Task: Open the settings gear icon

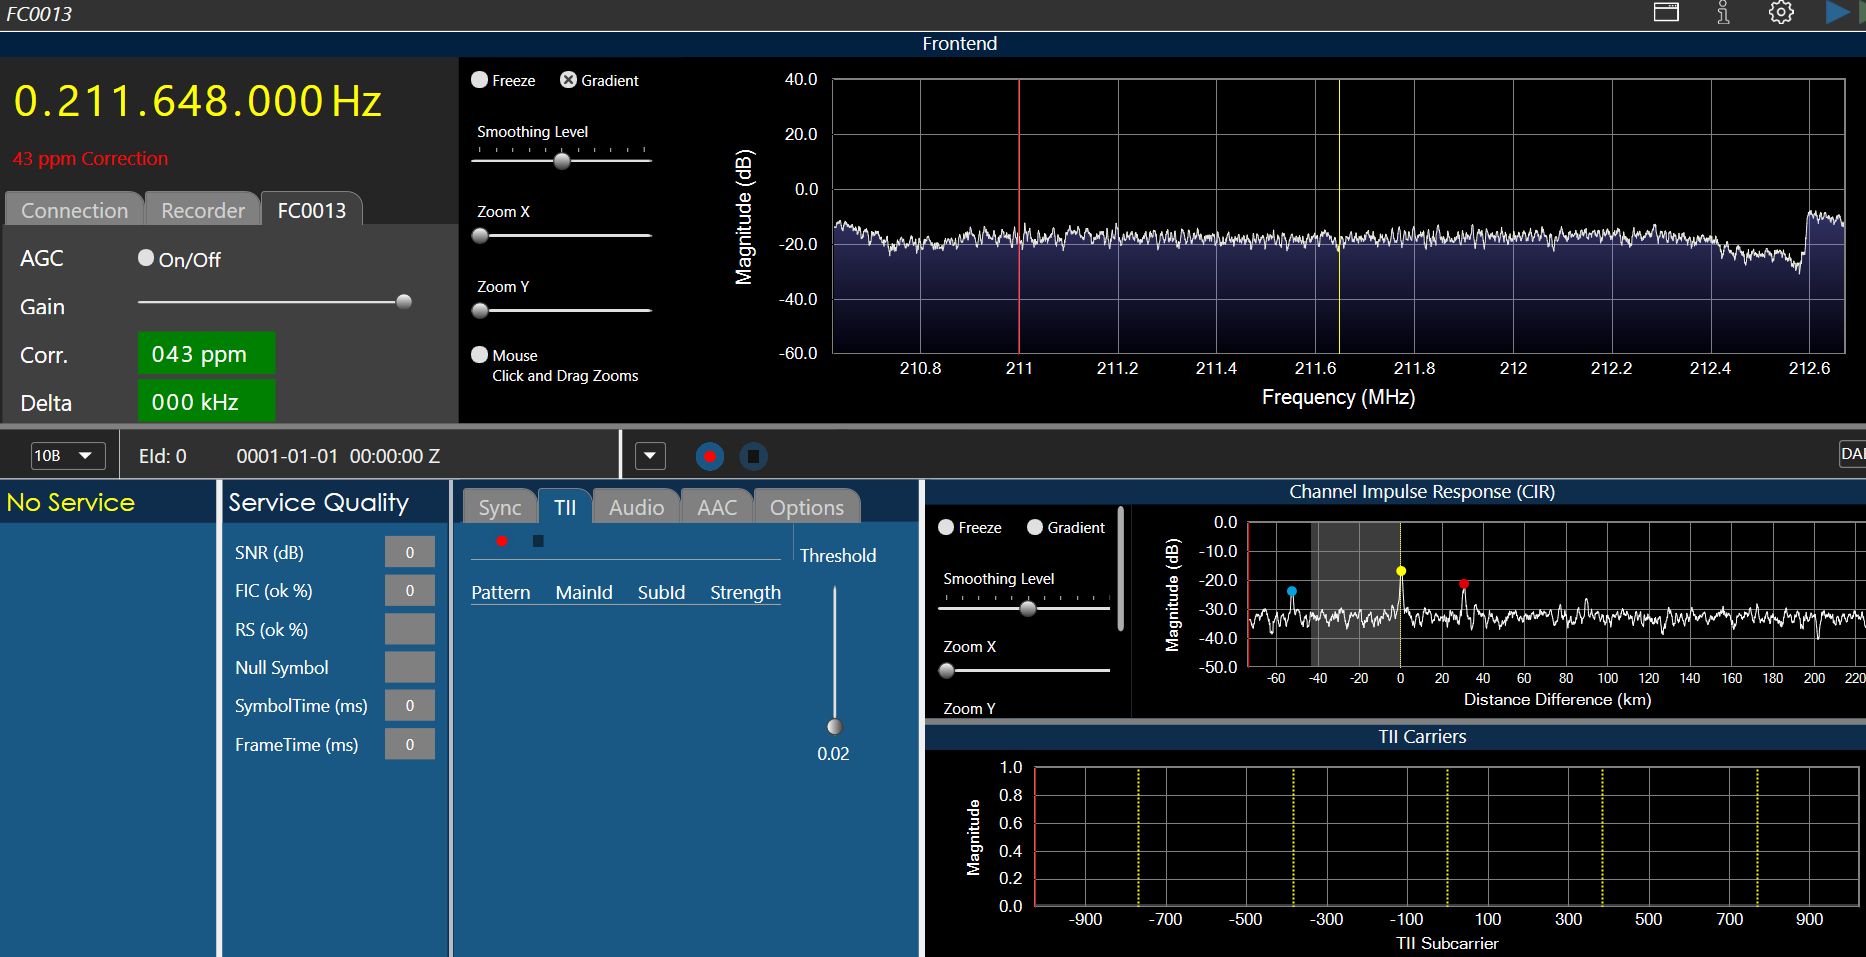Action: (1781, 13)
